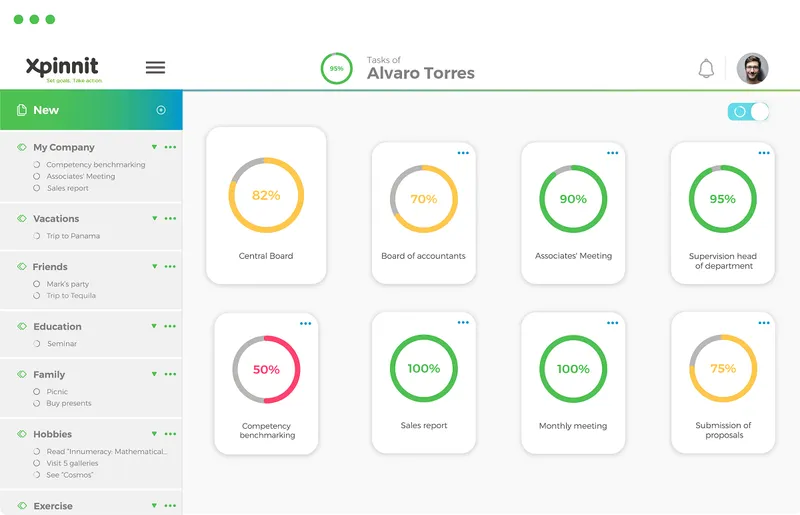Image resolution: width=800 pixels, height=515 pixels.
Task: Click the Education tag icon
Action: [21, 326]
